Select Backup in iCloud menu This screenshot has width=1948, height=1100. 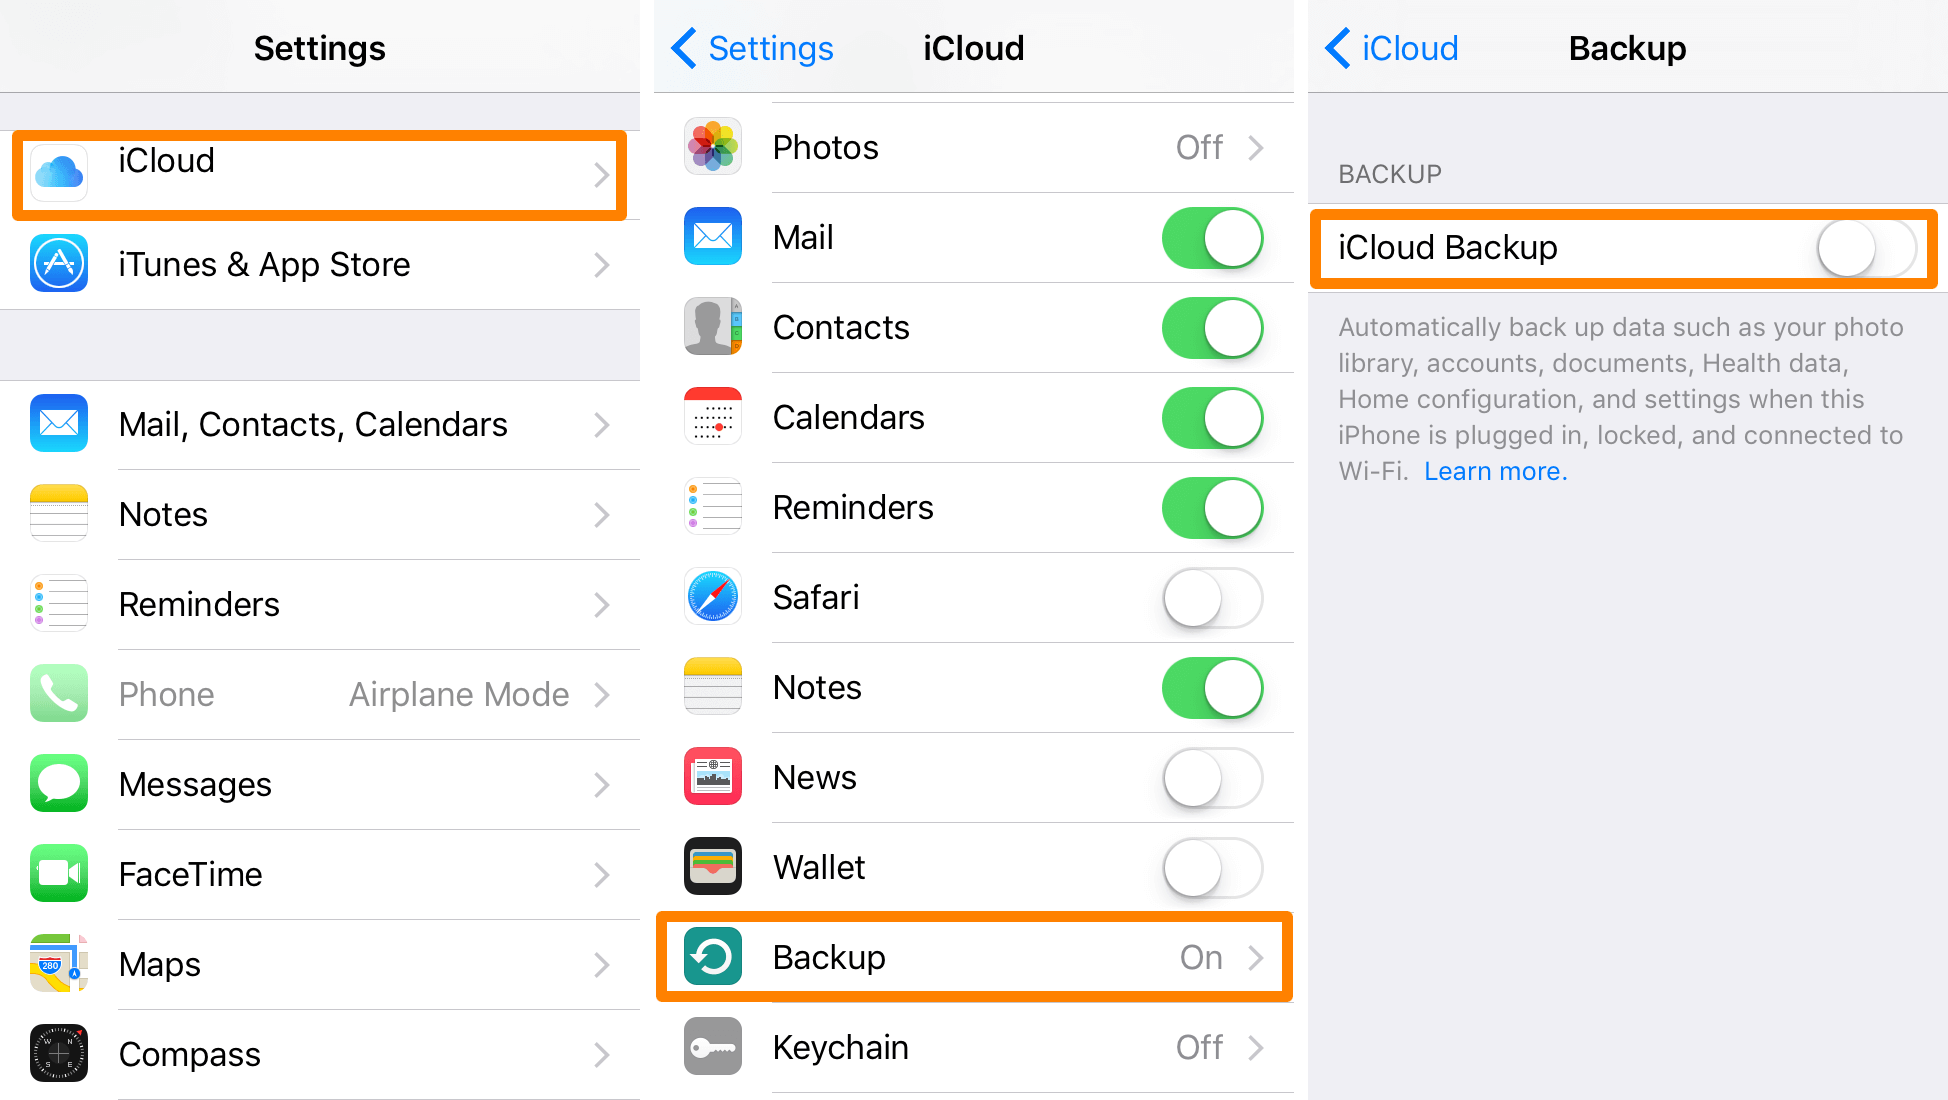coord(974,955)
